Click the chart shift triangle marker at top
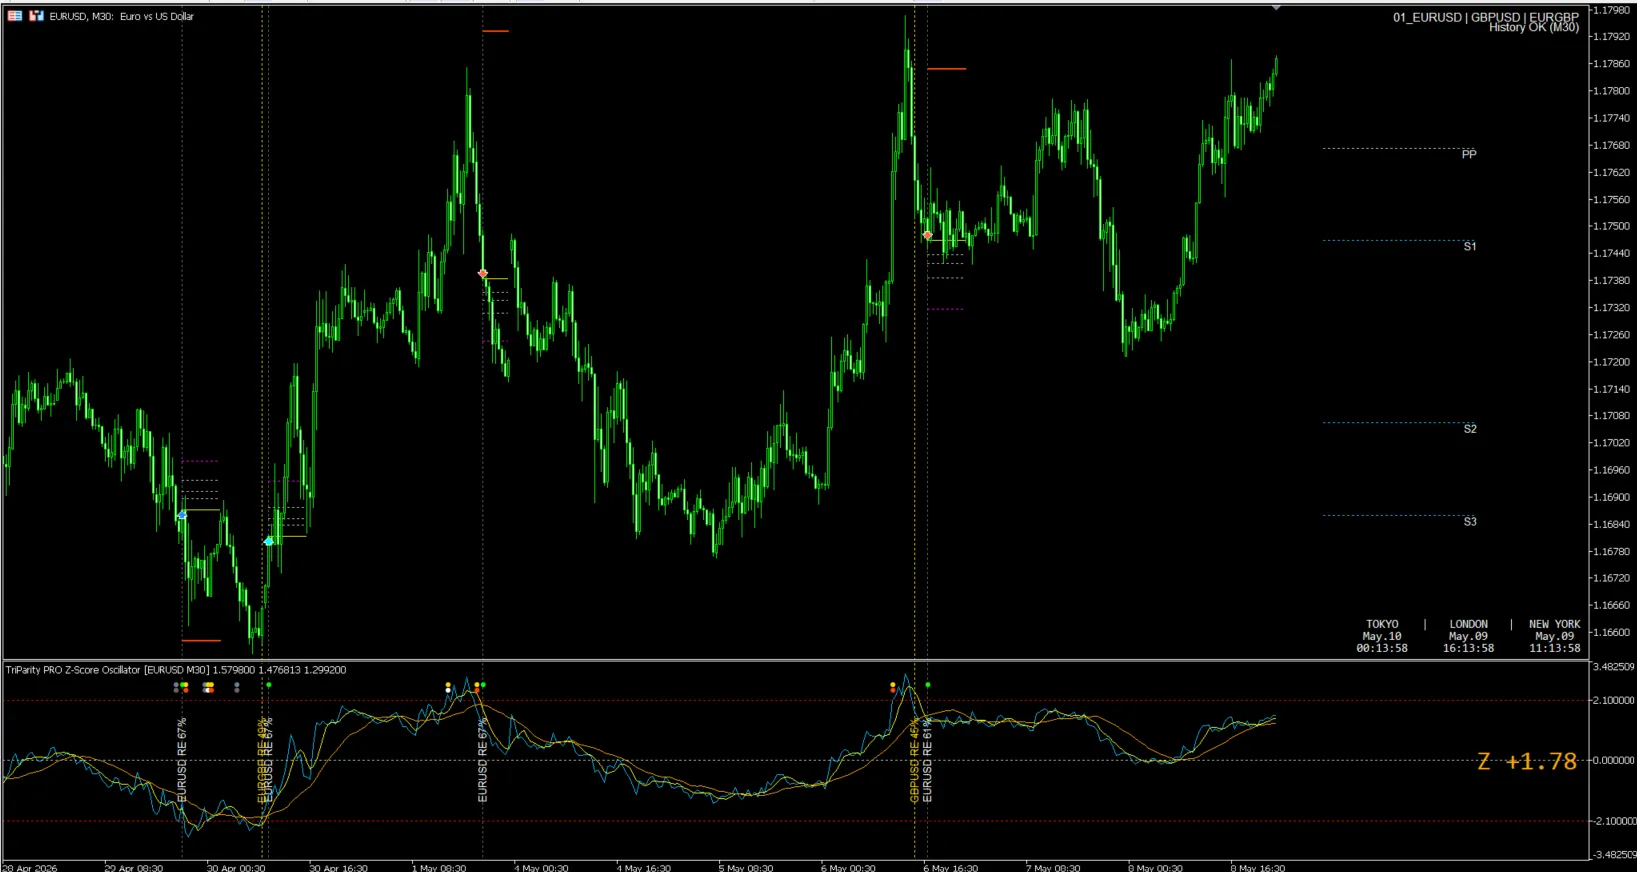This screenshot has width=1637, height=872. [x=1276, y=8]
